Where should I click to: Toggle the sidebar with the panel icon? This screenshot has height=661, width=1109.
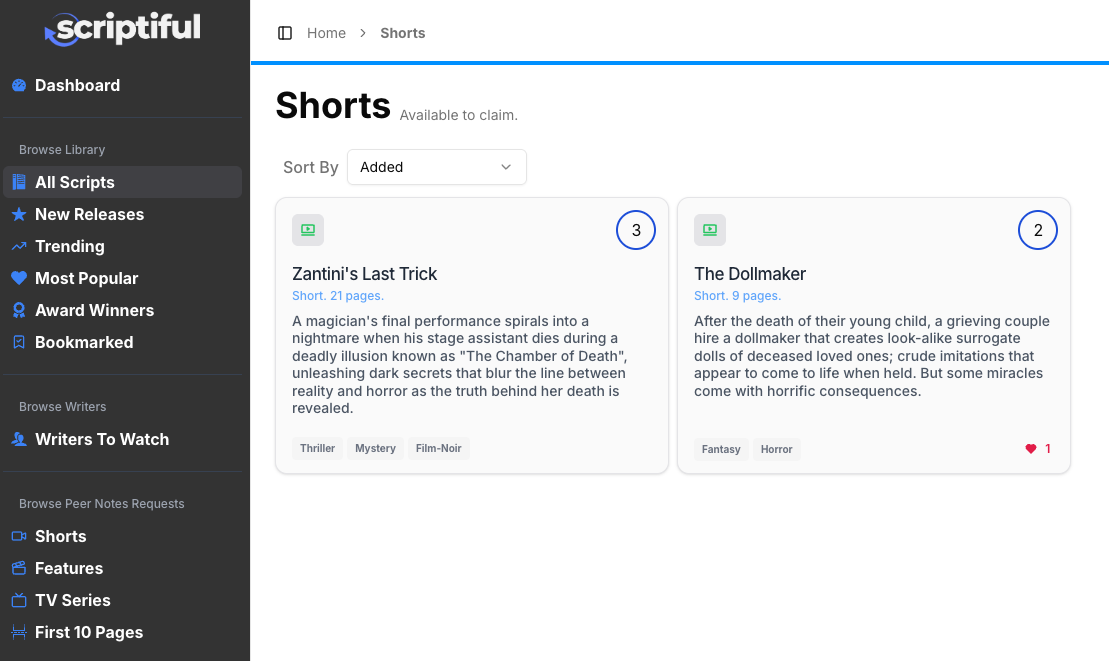point(284,32)
